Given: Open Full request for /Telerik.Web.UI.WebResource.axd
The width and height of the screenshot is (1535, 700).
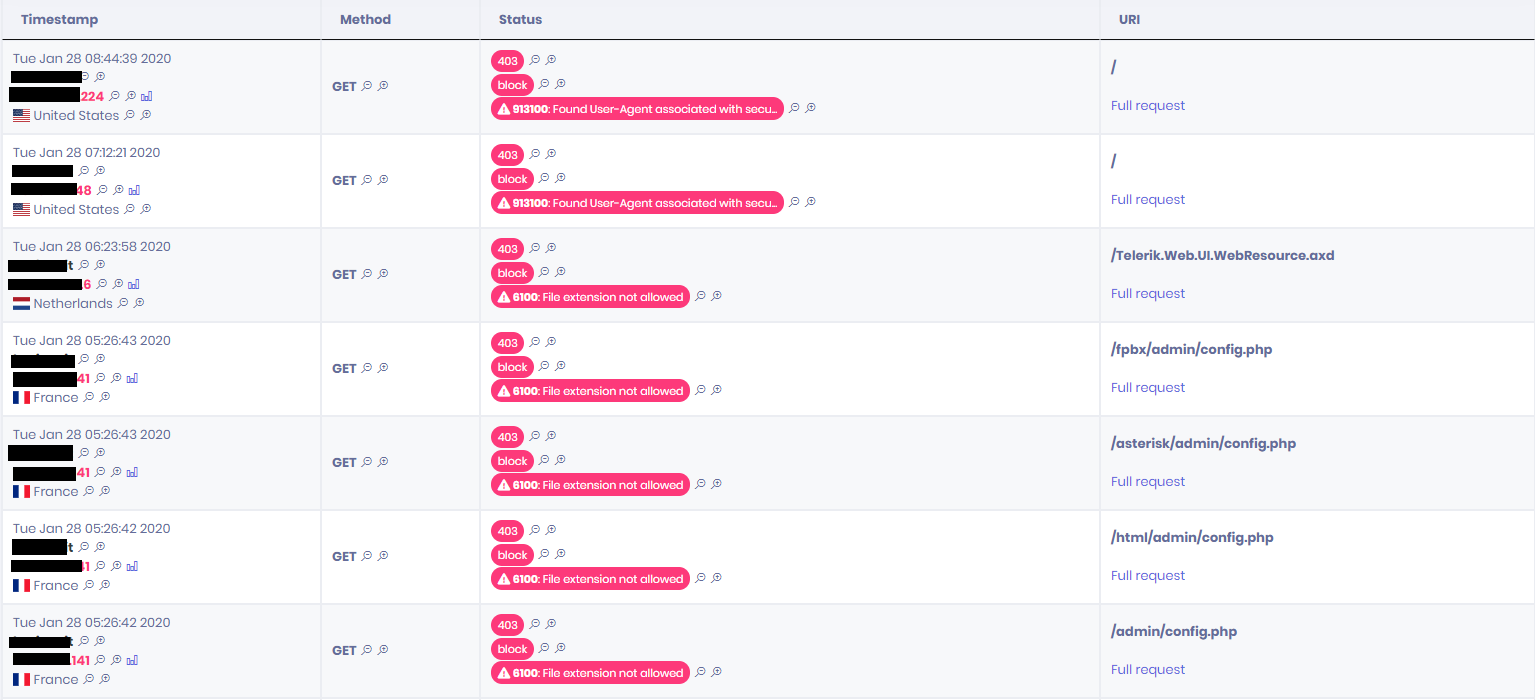Looking at the screenshot, I should (x=1148, y=294).
